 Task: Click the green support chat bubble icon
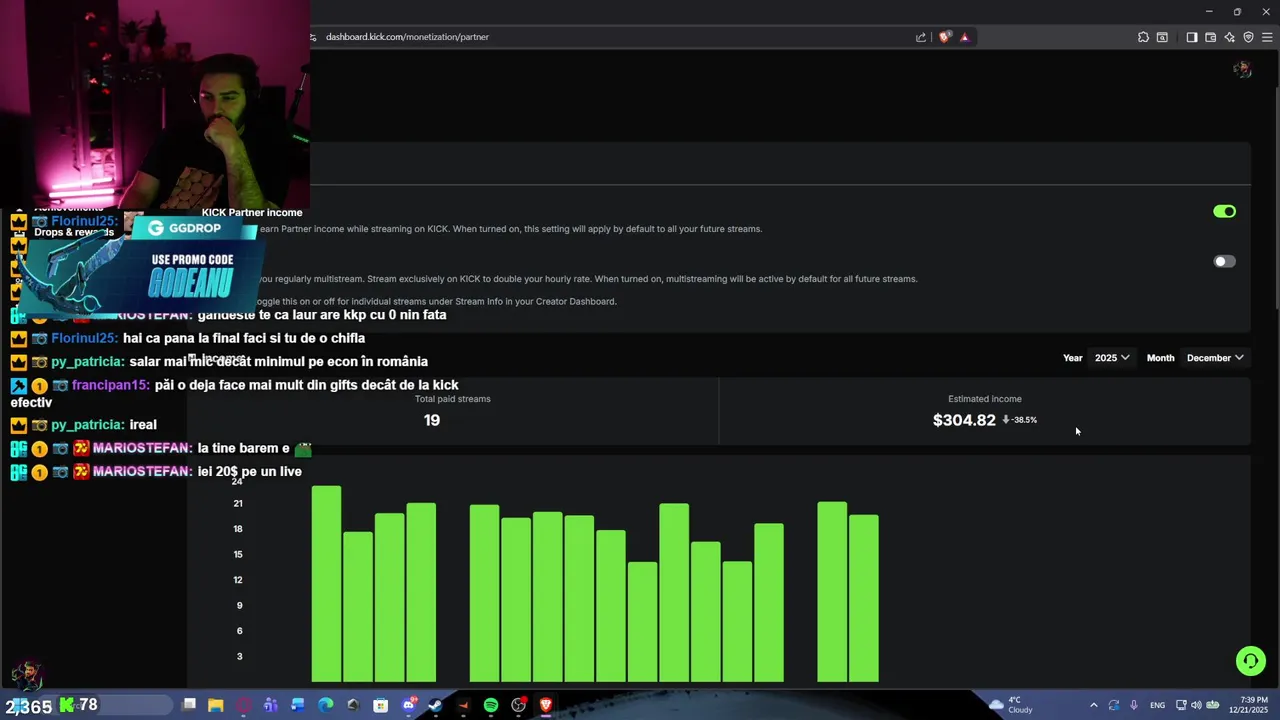(1250, 661)
